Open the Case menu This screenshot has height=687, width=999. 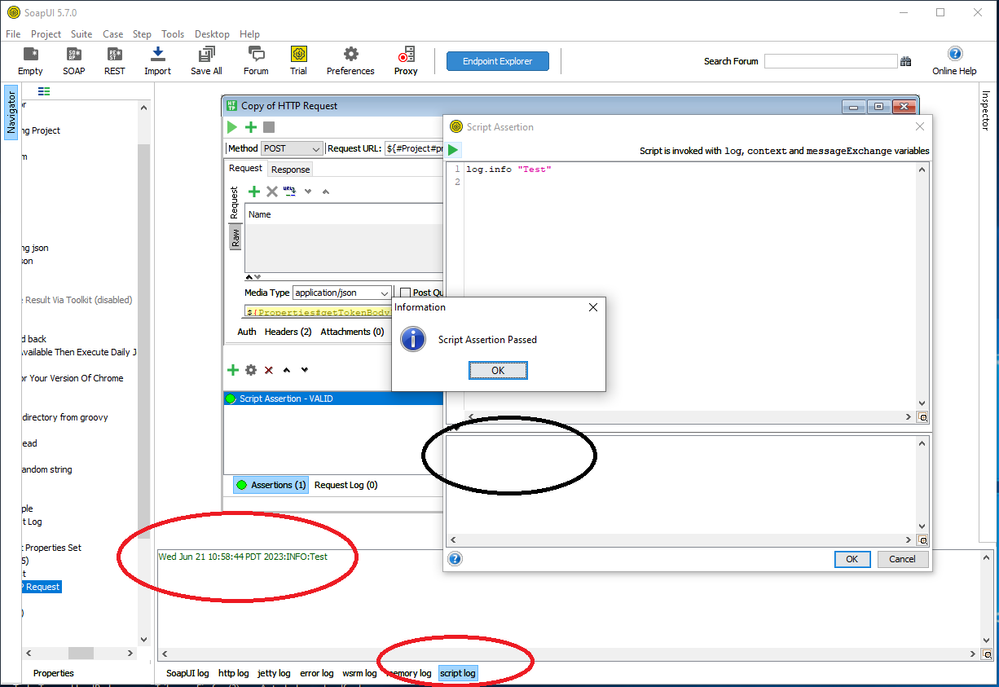click(x=113, y=34)
